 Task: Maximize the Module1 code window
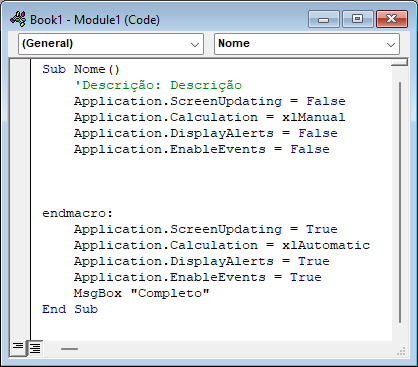coord(357,19)
